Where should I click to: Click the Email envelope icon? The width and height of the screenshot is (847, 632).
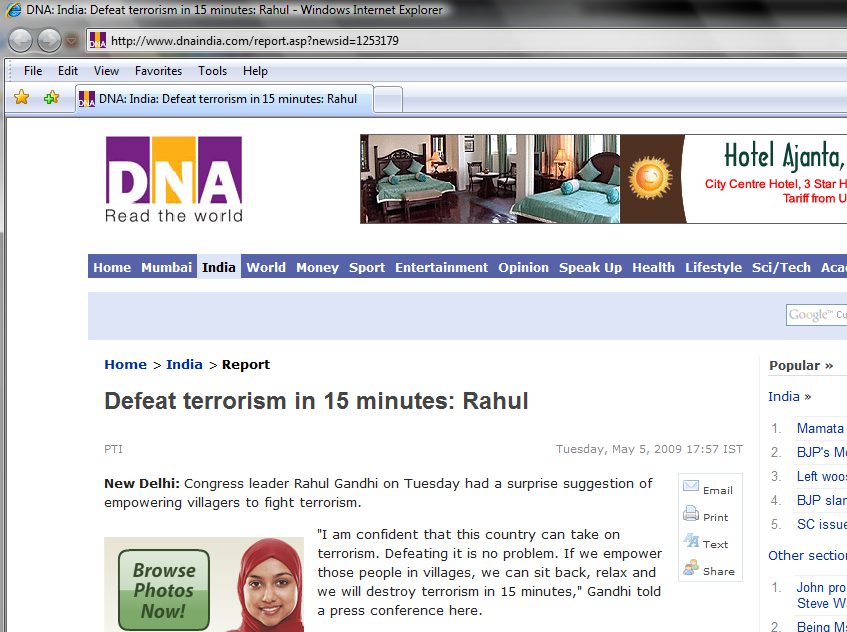point(691,486)
